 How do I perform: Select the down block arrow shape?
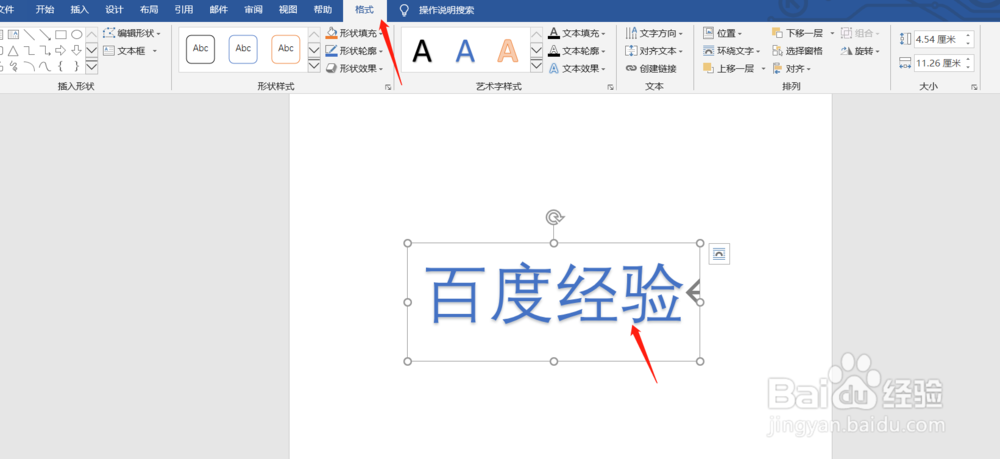pyautogui.click(x=77, y=50)
